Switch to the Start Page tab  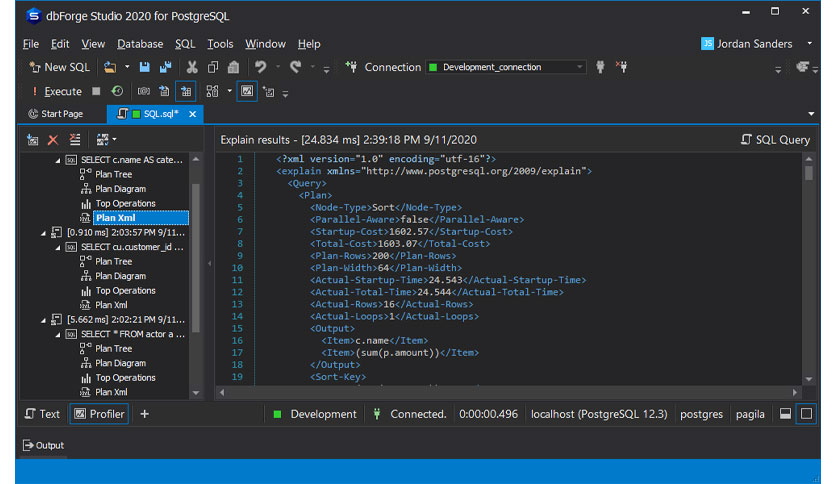pos(55,114)
